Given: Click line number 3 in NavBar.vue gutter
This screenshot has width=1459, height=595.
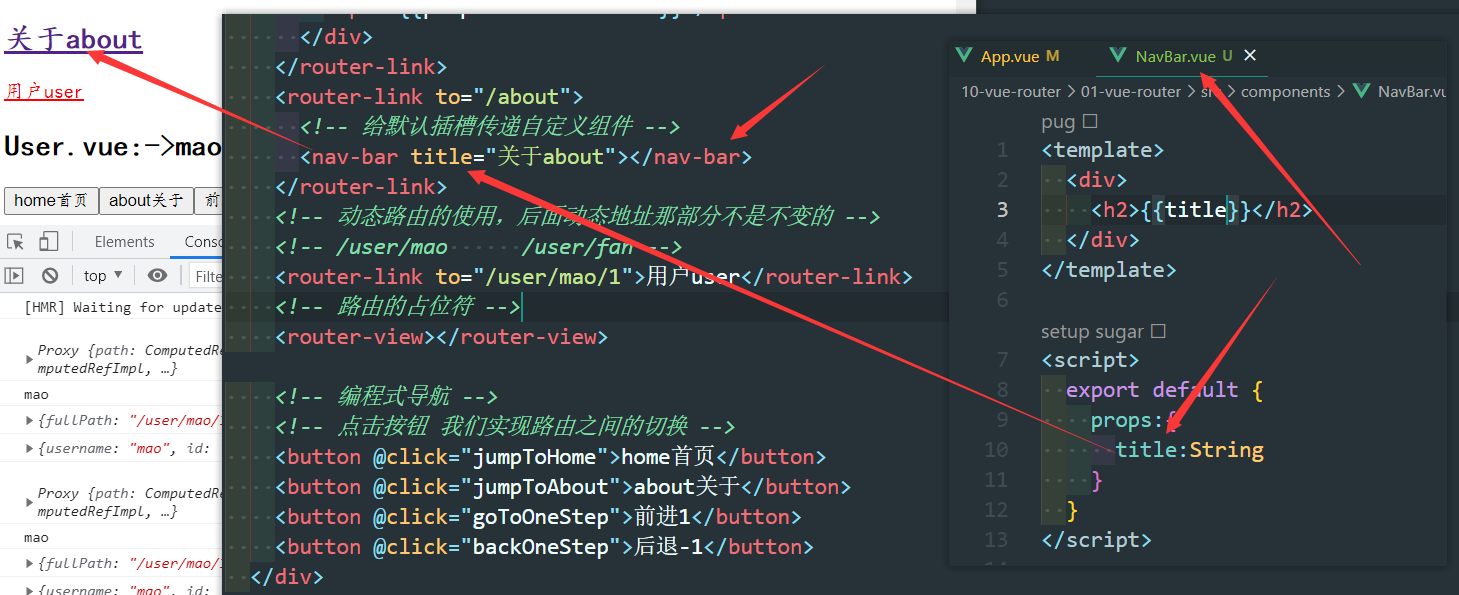Looking at the screenshot, I should tap(1002, 210).
